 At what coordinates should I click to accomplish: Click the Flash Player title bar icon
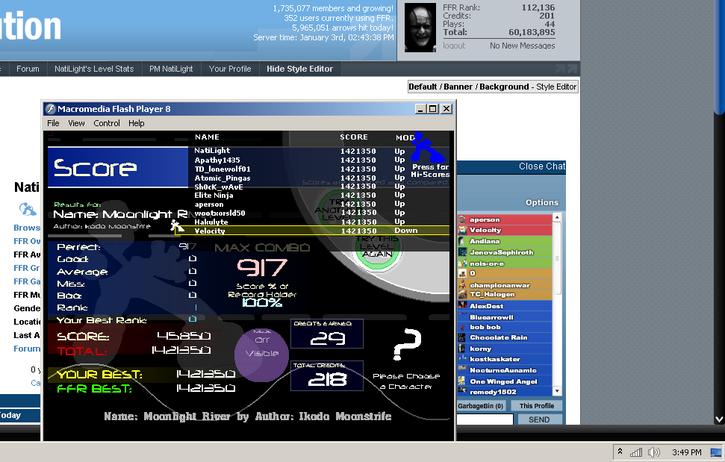click(x=50, y=109)
